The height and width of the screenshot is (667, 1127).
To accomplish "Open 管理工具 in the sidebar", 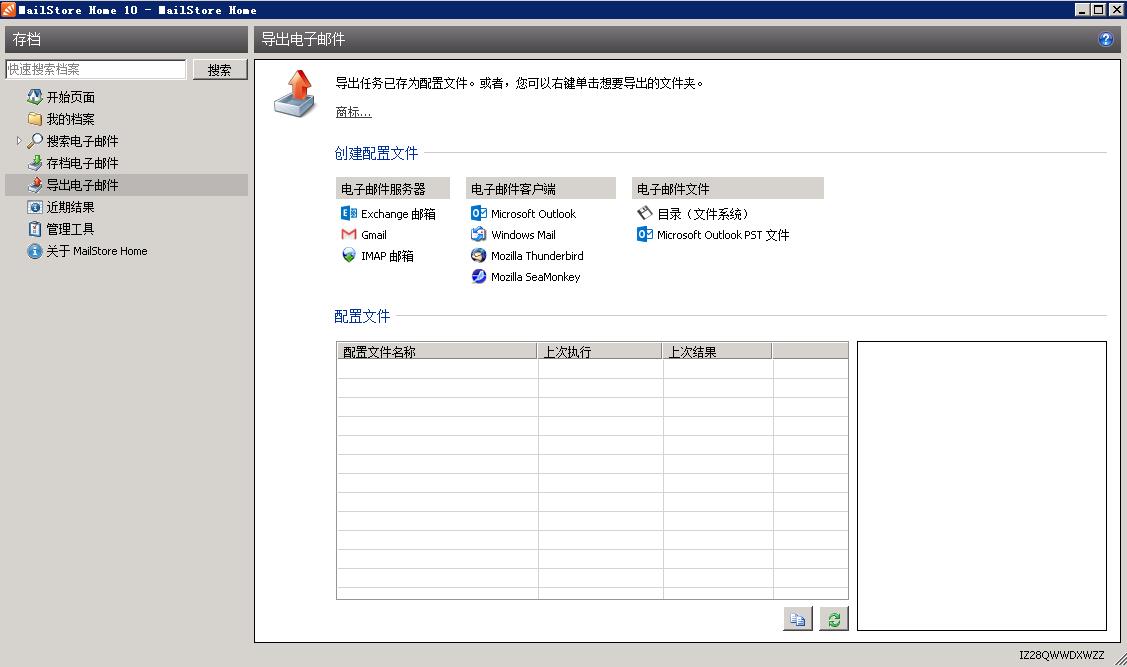I will click(70, 229).
